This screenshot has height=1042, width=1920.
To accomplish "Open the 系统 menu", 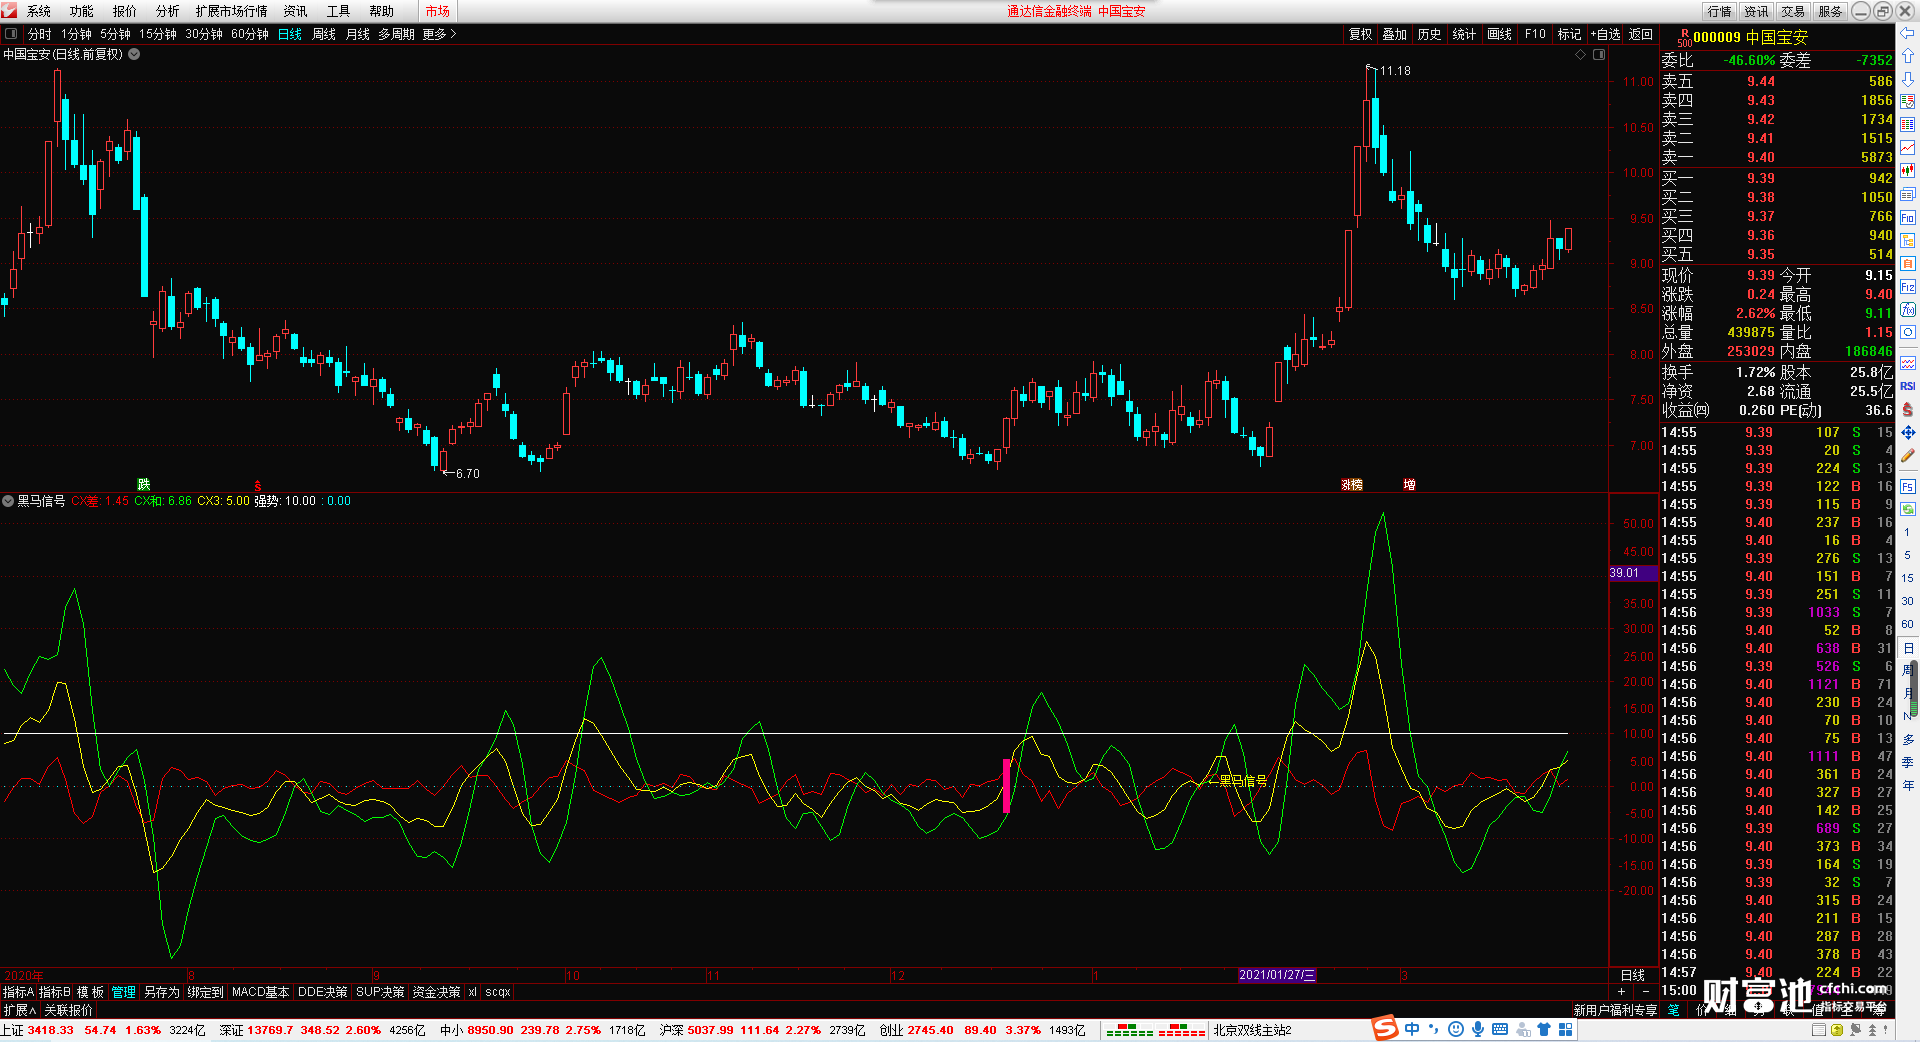I will coord(39,11).
